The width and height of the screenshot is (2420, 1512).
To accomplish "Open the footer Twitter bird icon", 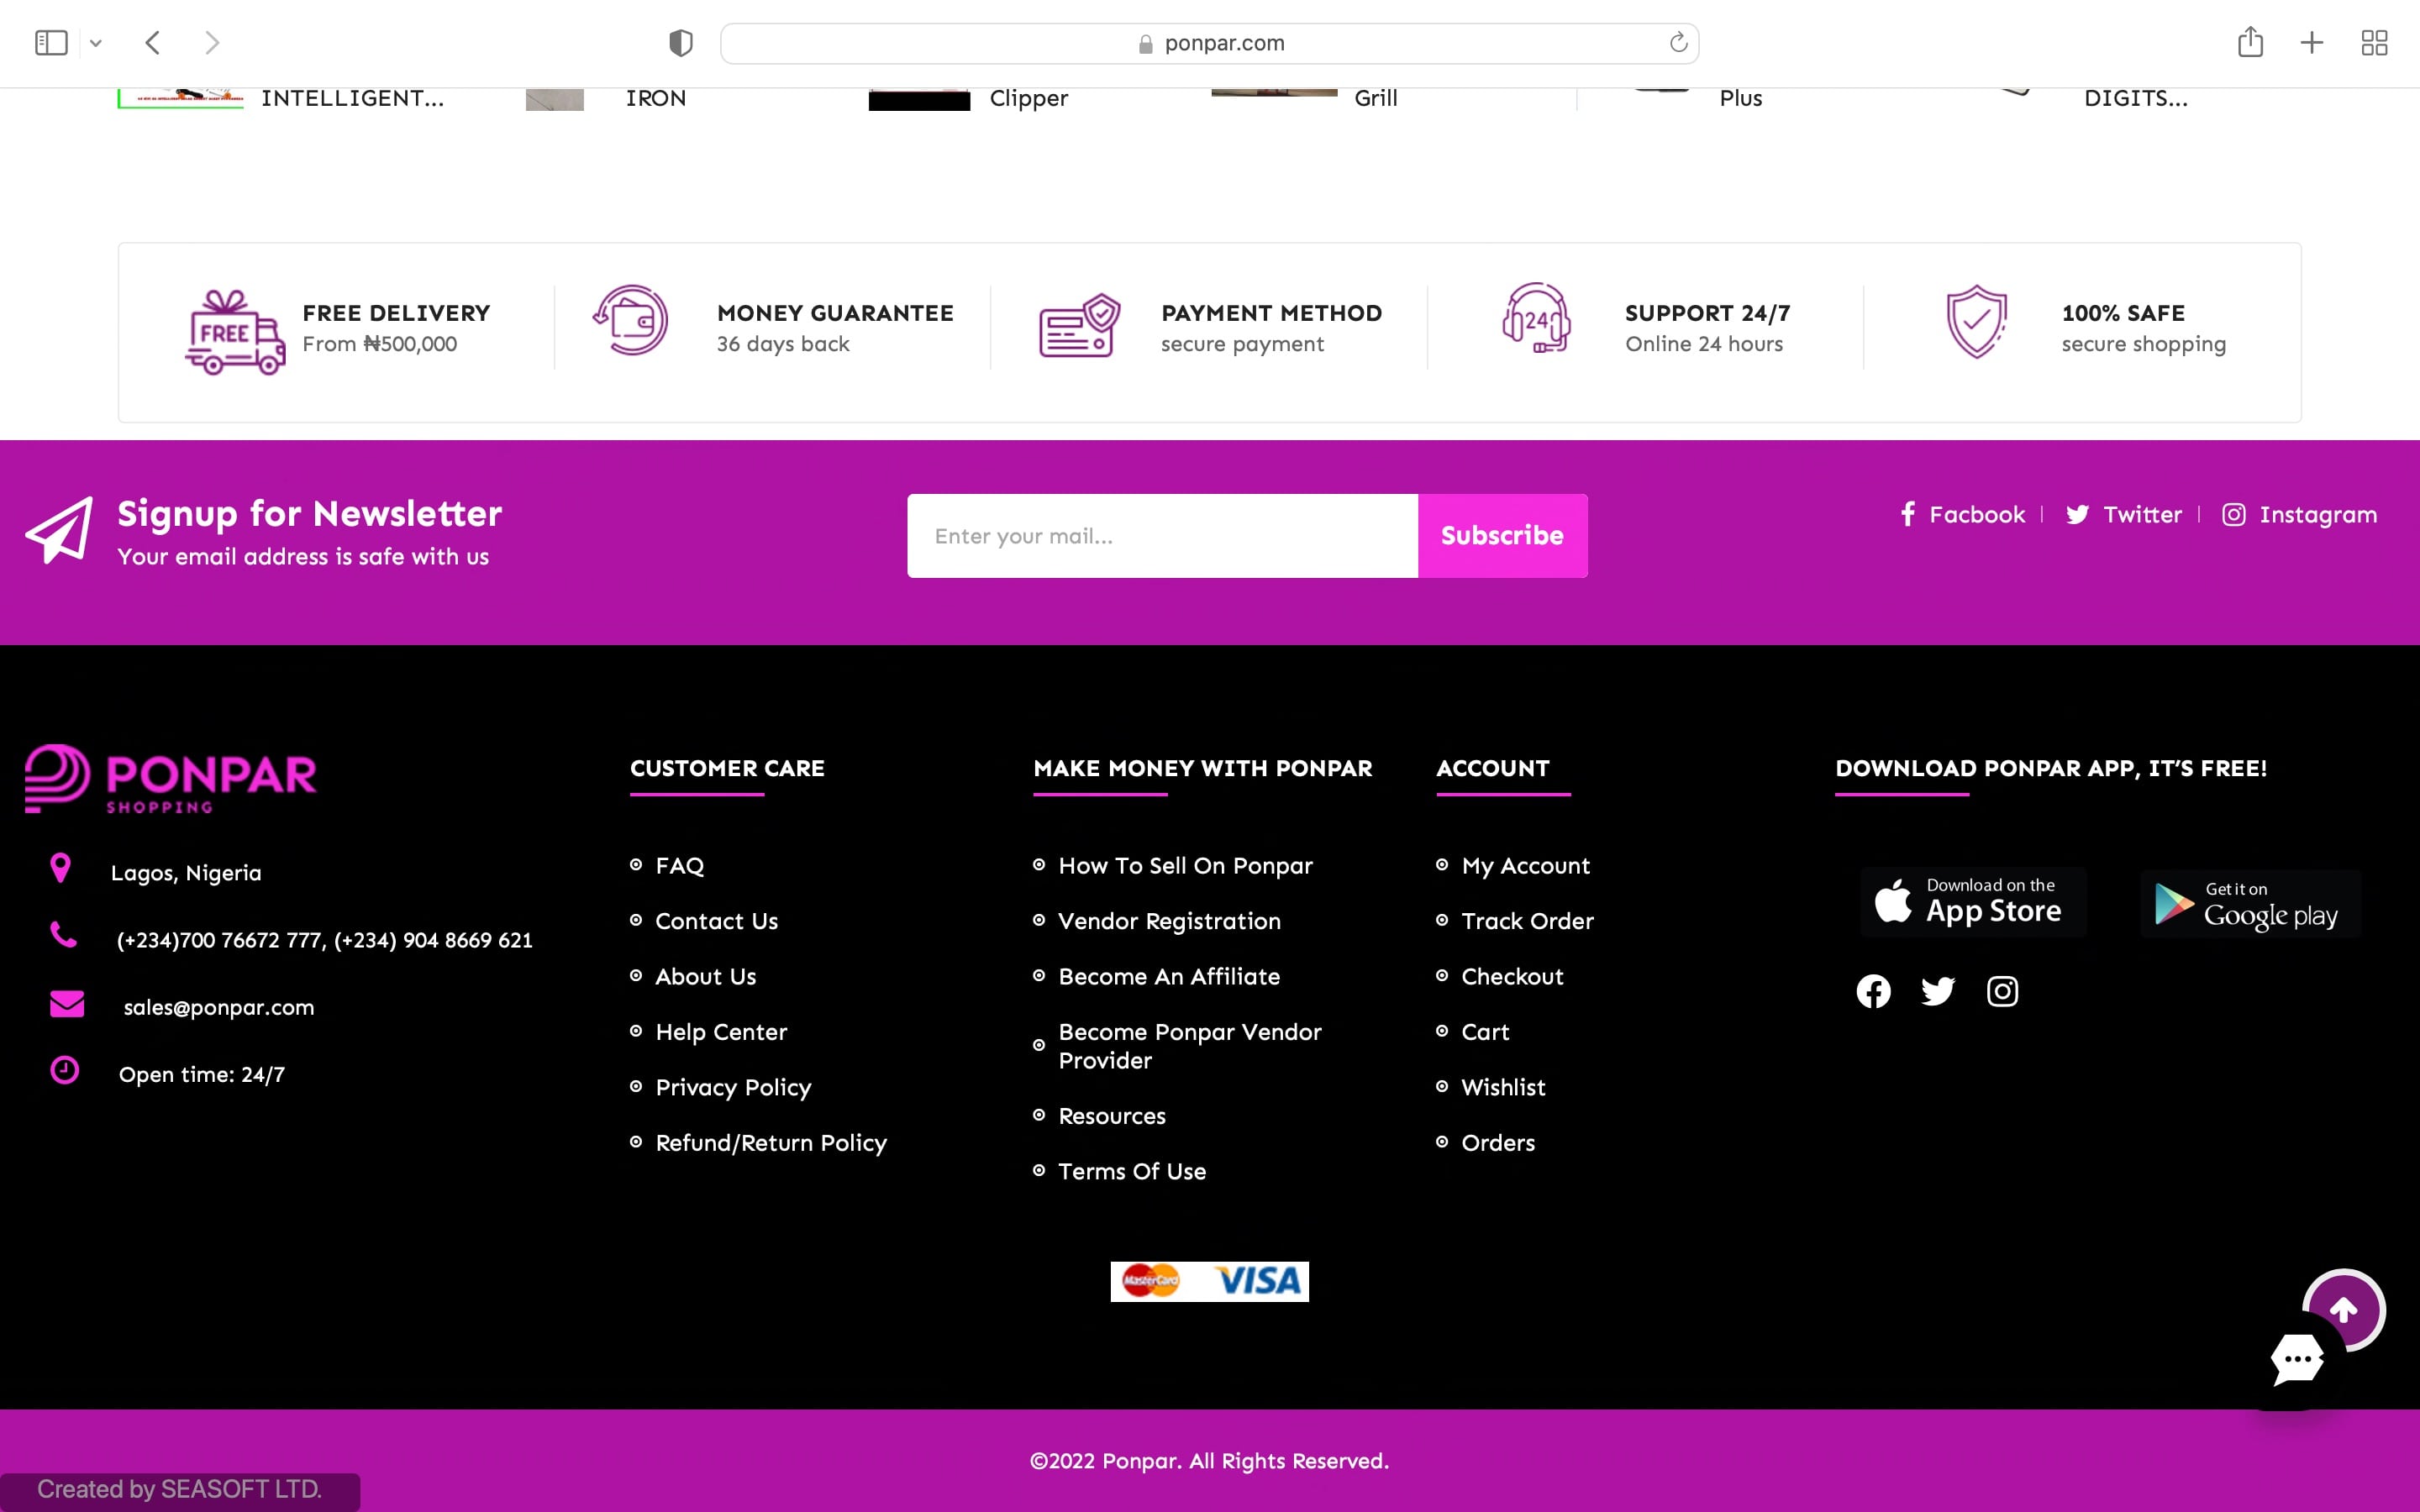I will click(x=1937, y=991).
